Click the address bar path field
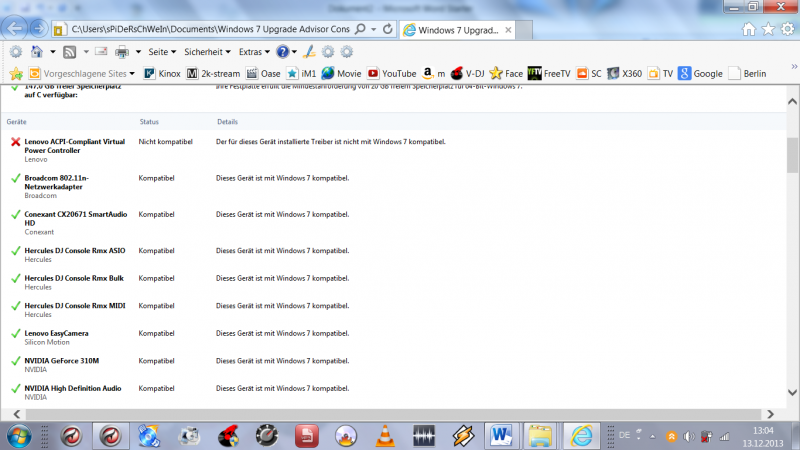The height and width of the screenshot is (450, 800). tap(210, 29)
